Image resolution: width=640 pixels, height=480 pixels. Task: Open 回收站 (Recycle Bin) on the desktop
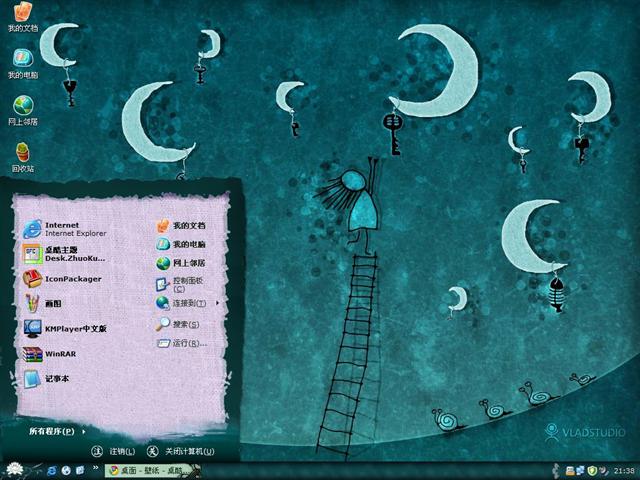[22, 157]
